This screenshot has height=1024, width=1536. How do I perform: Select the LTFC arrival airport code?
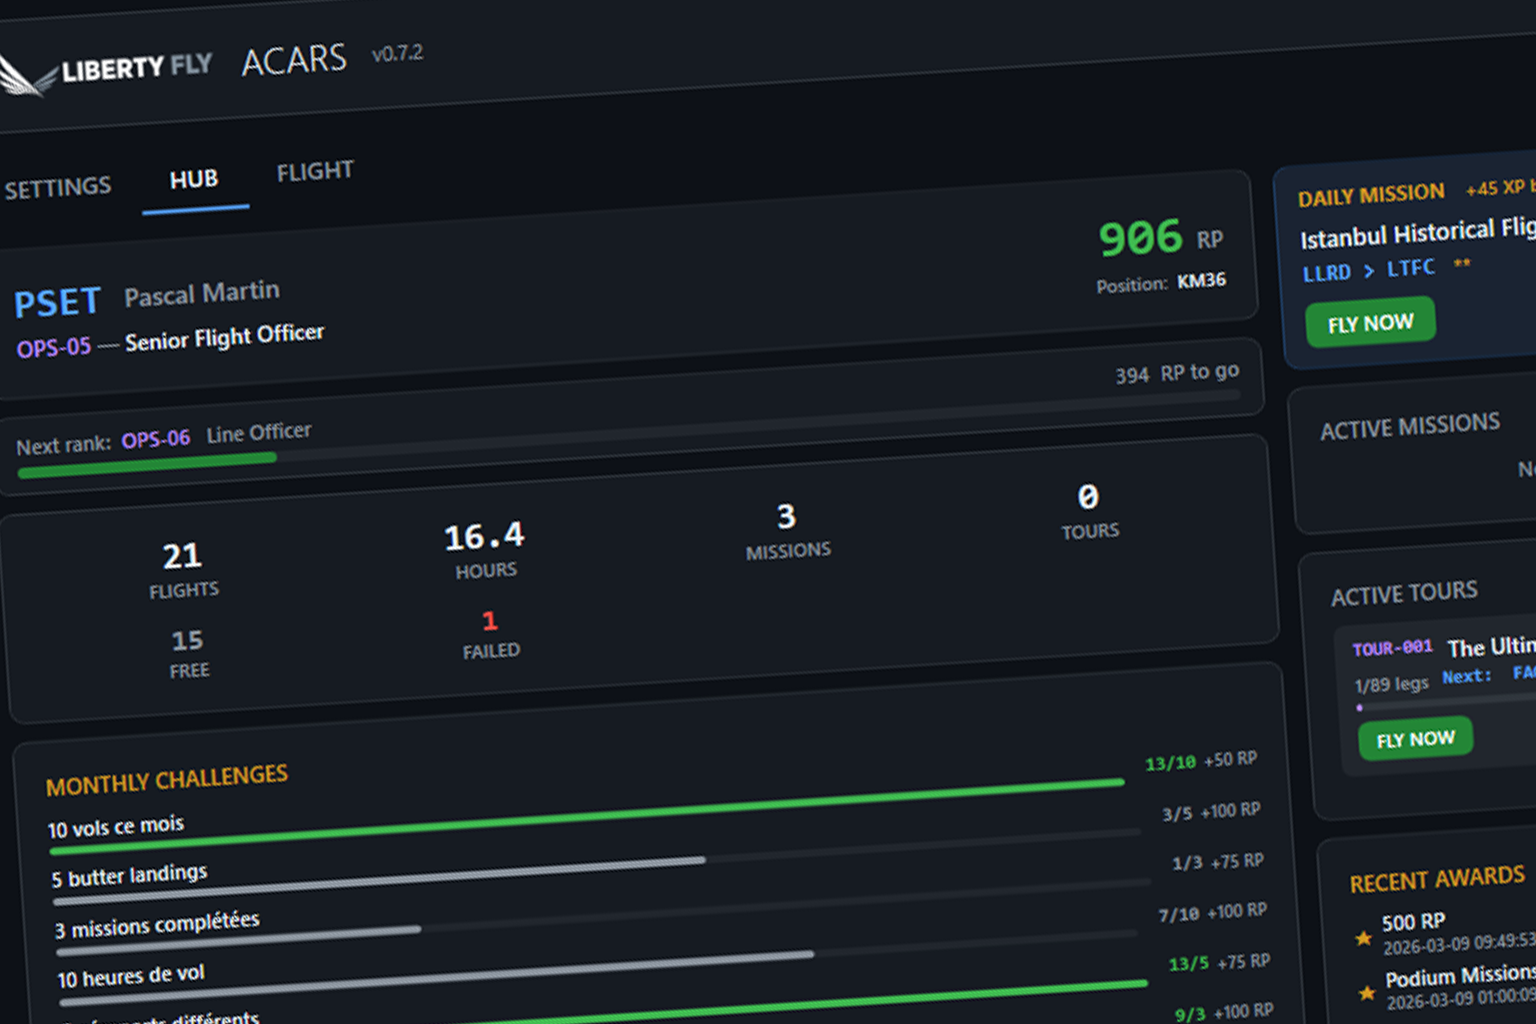[x=1411, y=267]
